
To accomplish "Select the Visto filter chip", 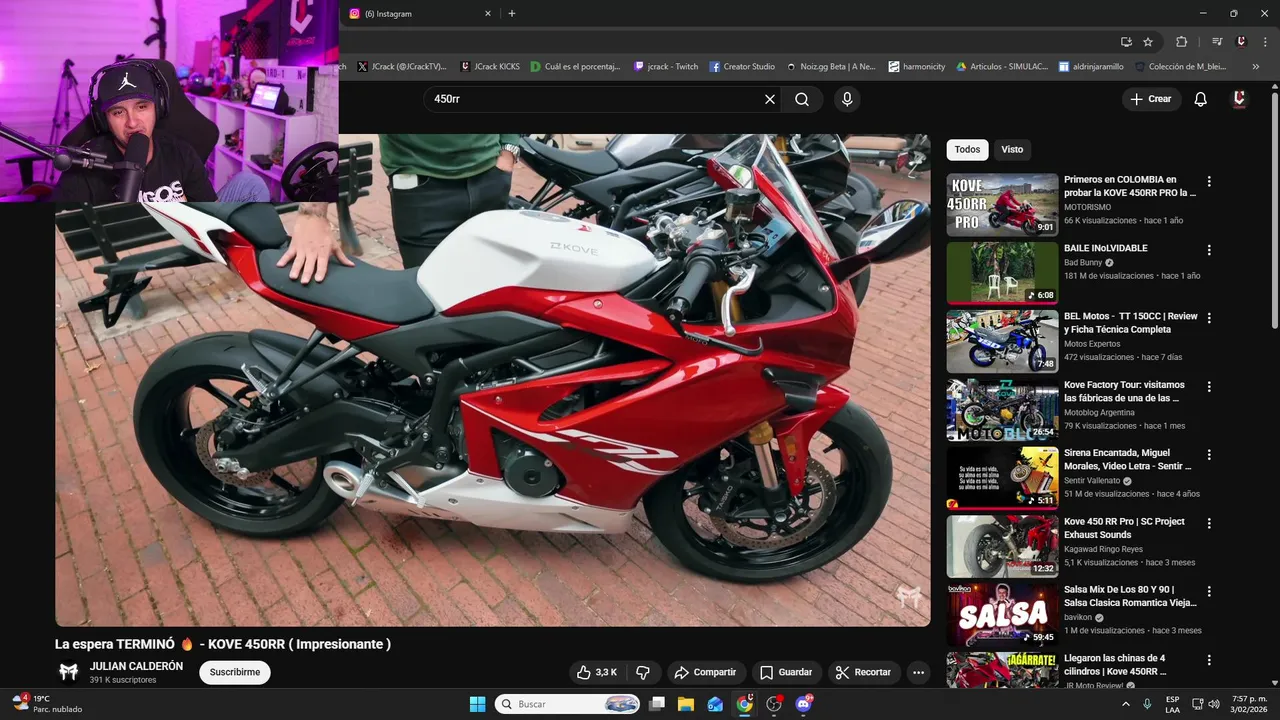I will tap(1012, 149).
